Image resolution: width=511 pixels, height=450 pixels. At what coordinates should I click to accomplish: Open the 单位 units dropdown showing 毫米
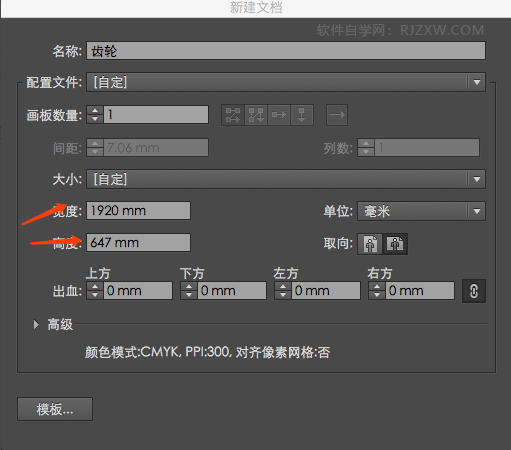pos(421,211)
